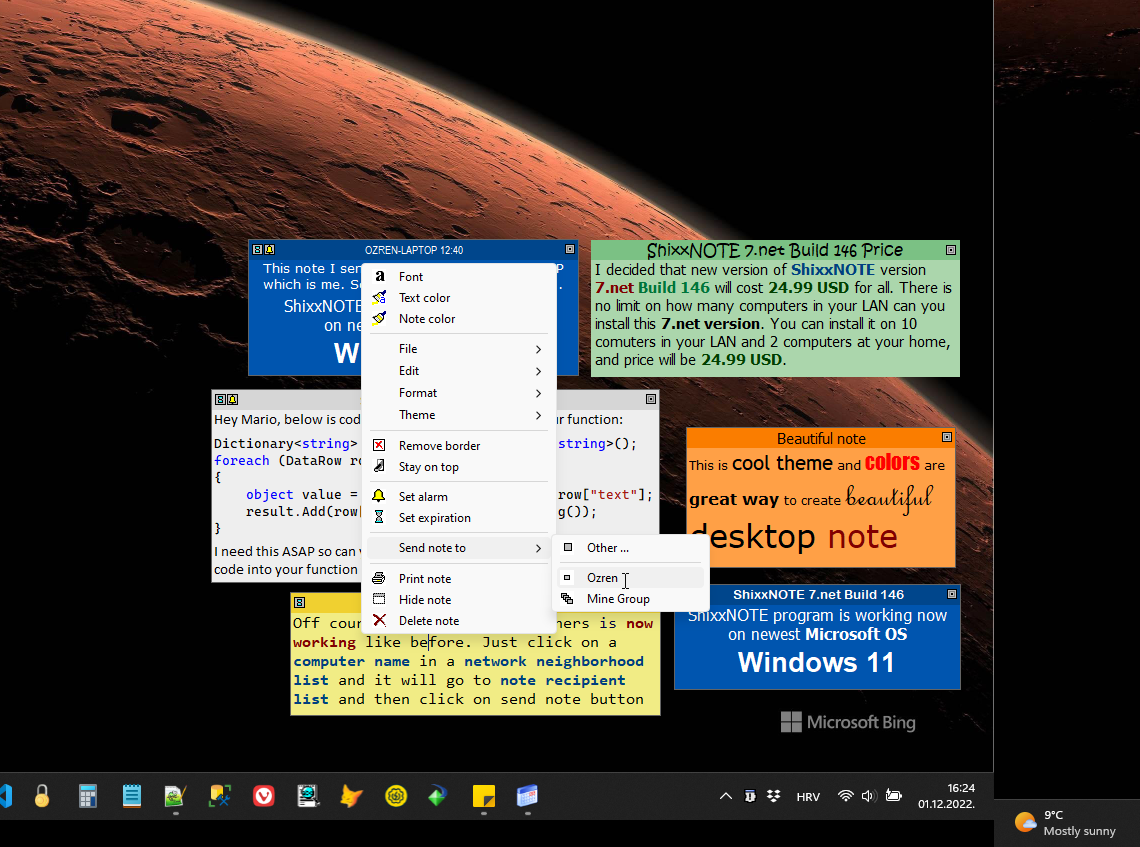Open the calculator from the taskbar
The width and height of the screenshot is (1140, 847).
pyautogui.click(x=88, y=796)
